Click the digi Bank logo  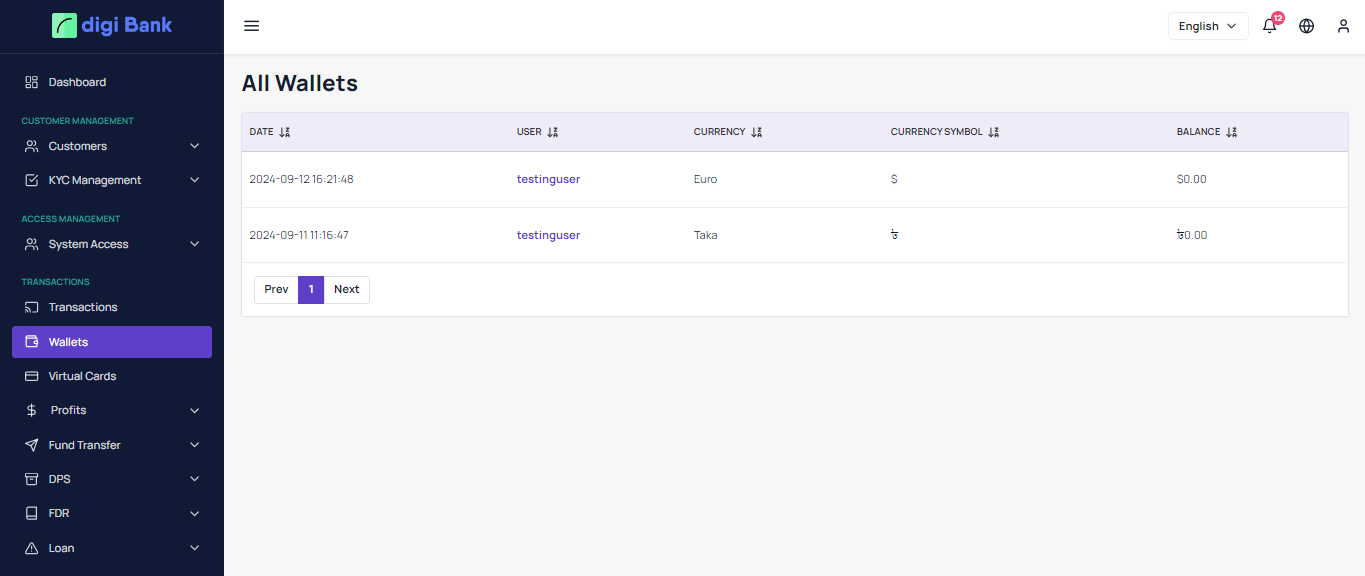112,25
